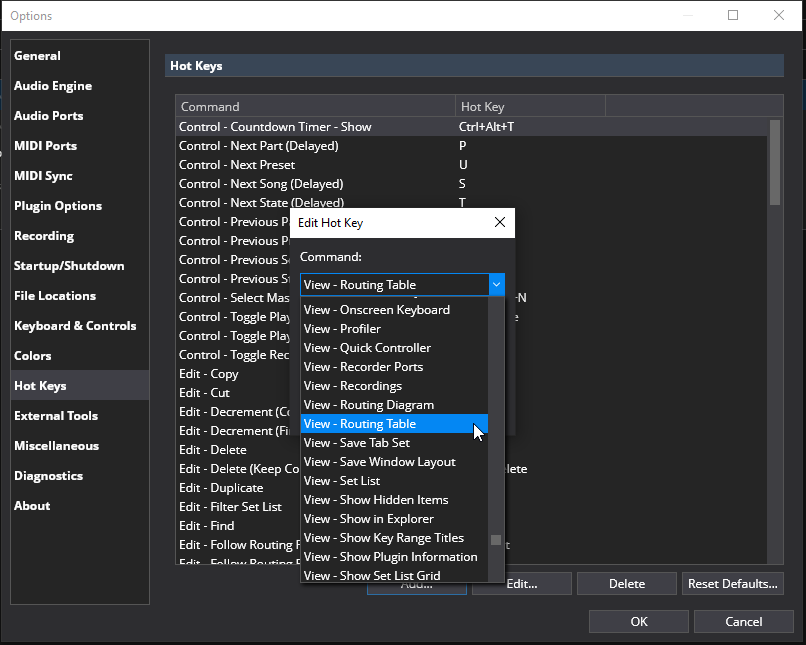Select View - Routing Diagram from list
This screenshot has height=645, width=806.
[369, 405]
